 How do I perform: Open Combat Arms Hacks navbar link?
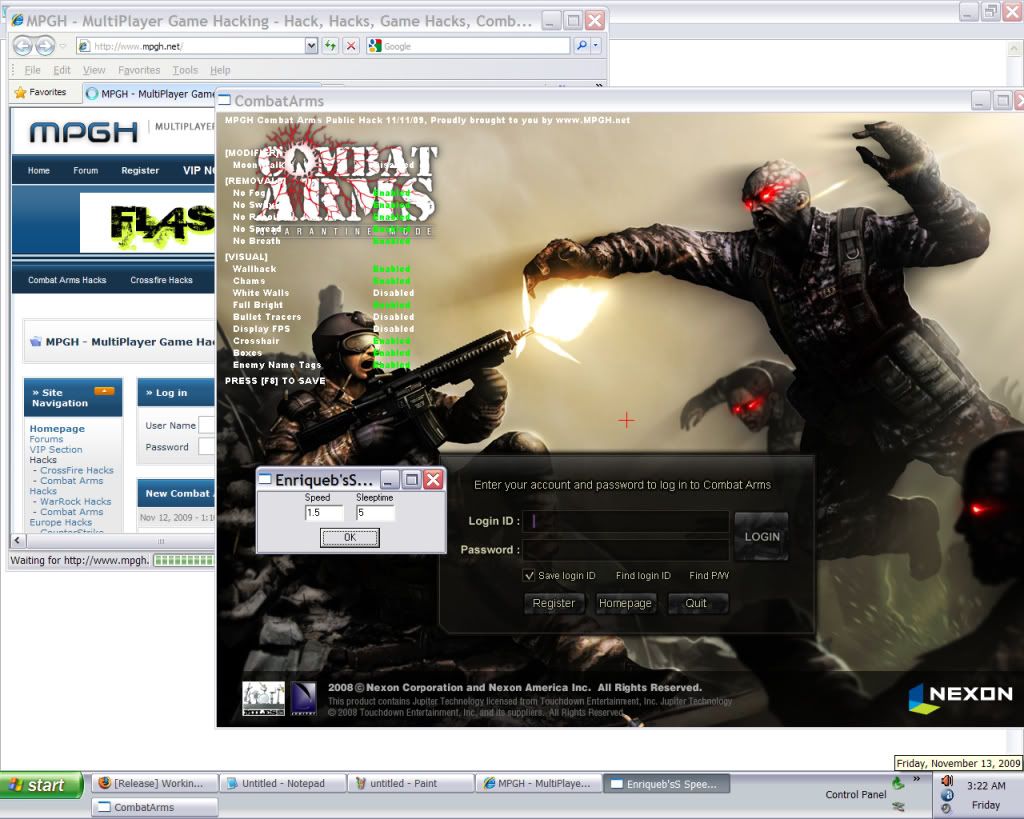pyautogui.click(x=67, y=280)
